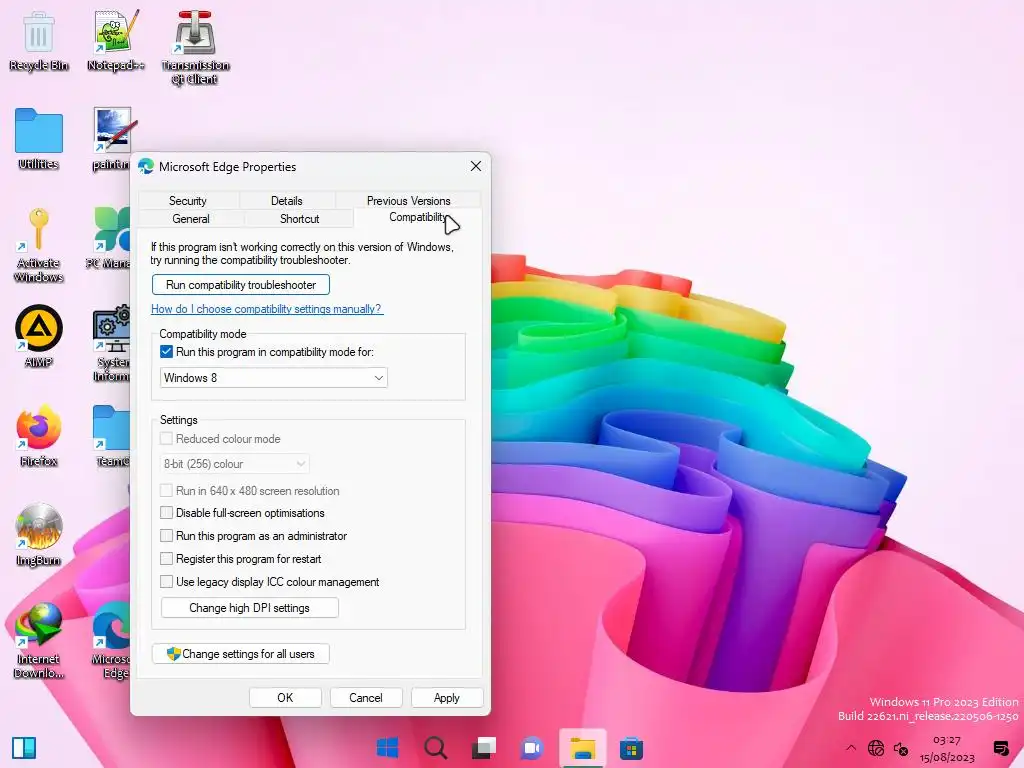Open the Previous Versions tab
Image resolution: width=1024 pixels, height=768 pixels.
[x=408, y=200]
